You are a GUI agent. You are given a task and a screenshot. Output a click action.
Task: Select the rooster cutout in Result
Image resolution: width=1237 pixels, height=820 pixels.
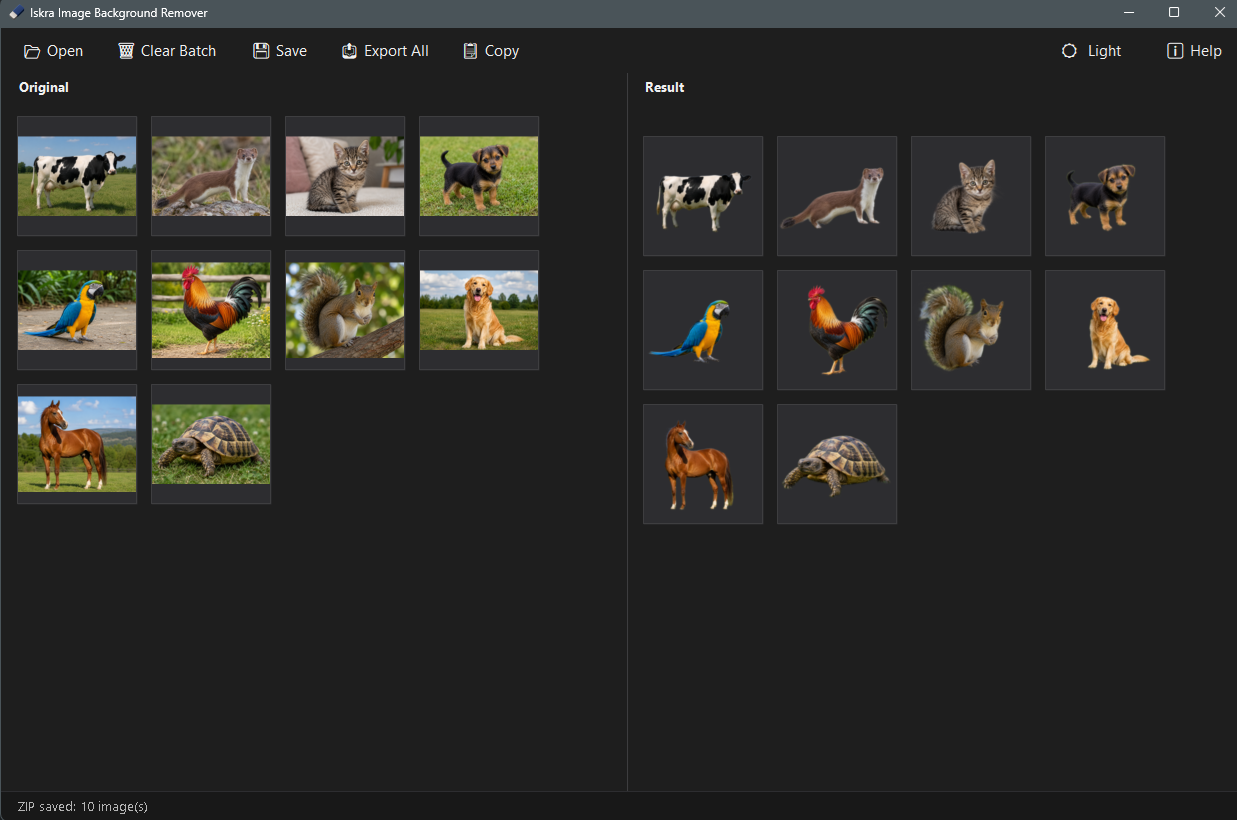point(837,330)
